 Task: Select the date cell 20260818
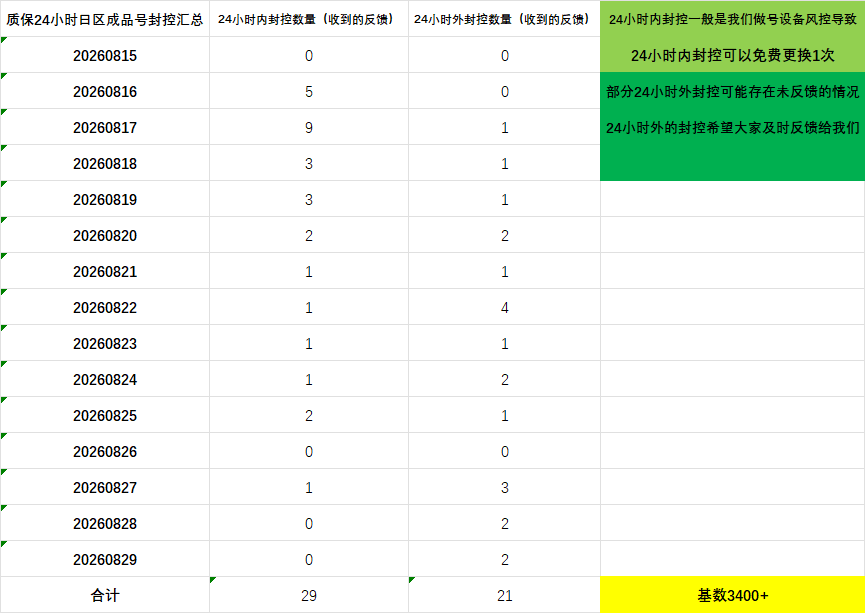[x=105, y=163]
